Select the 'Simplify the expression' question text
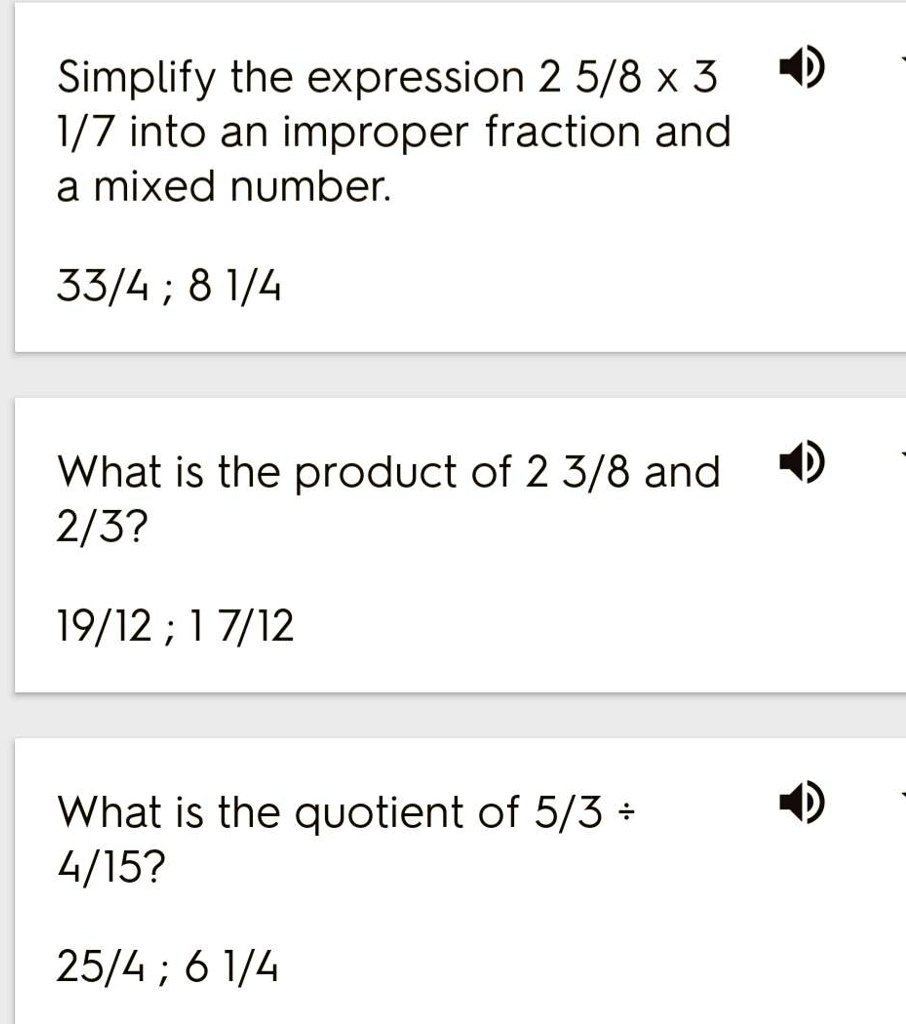The height and width of the screenshot is (1024, 906). click(x=394, y=131)
